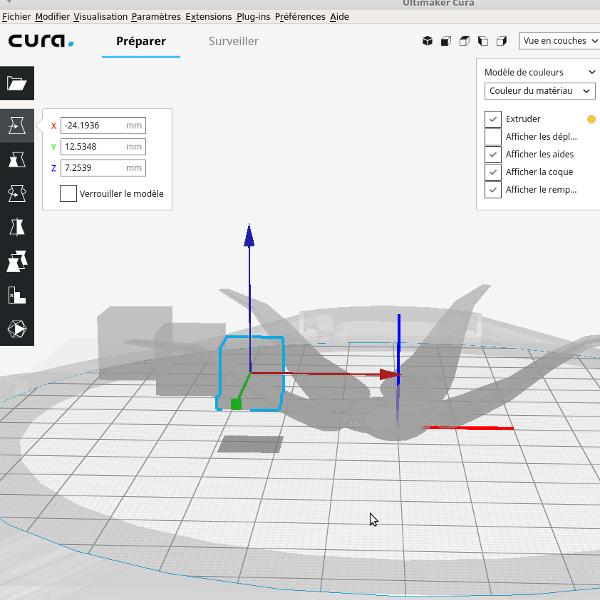Select the Support Blocker tool
The width and height of the screenshot is (600, 600).
pos(17,295)
